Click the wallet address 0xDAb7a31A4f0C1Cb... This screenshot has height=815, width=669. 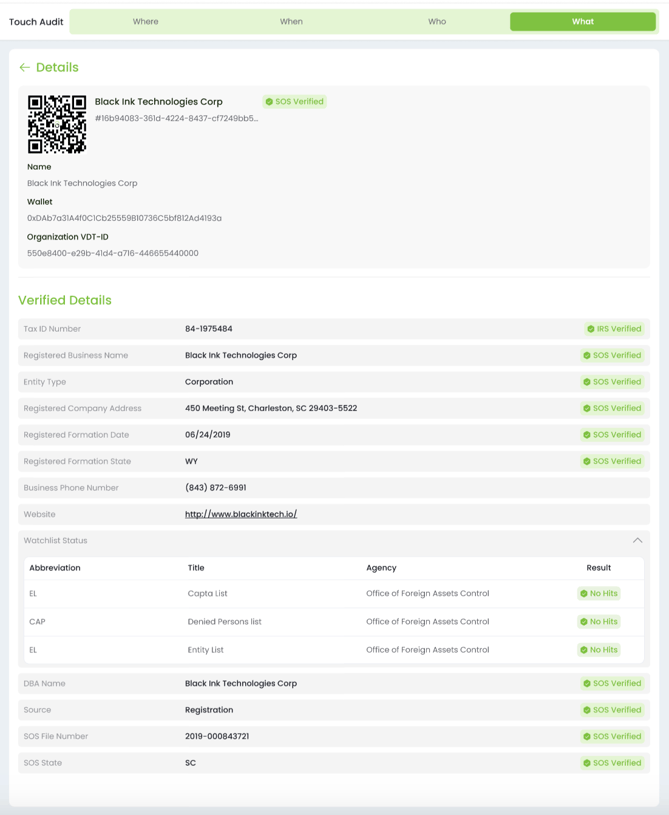[124, 218]
